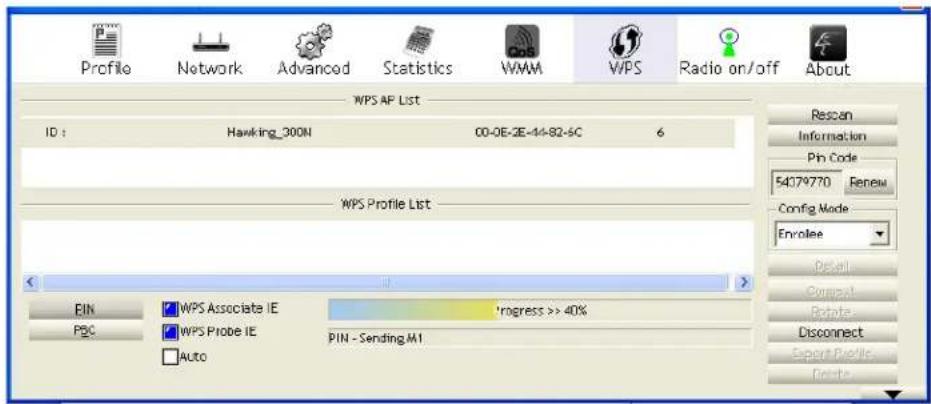Click the PBC button
This screenshot has width=931, height=404.
86,332
